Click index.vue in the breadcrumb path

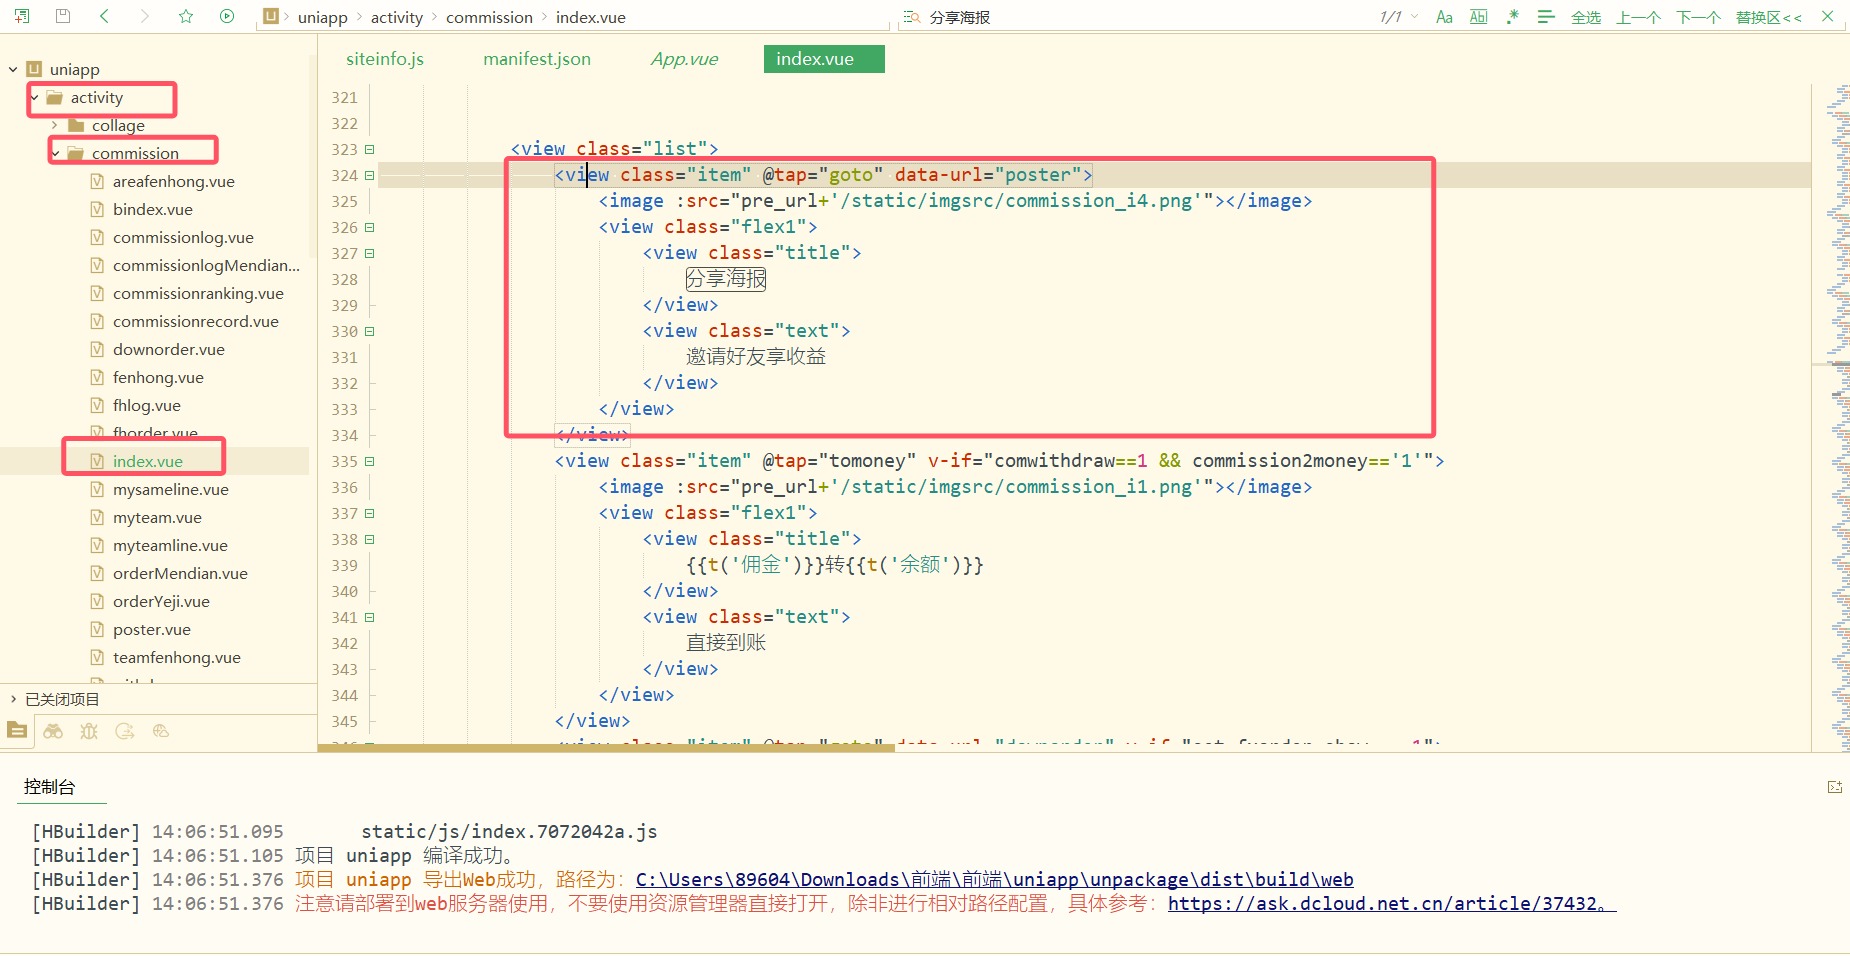pos(591,17)
